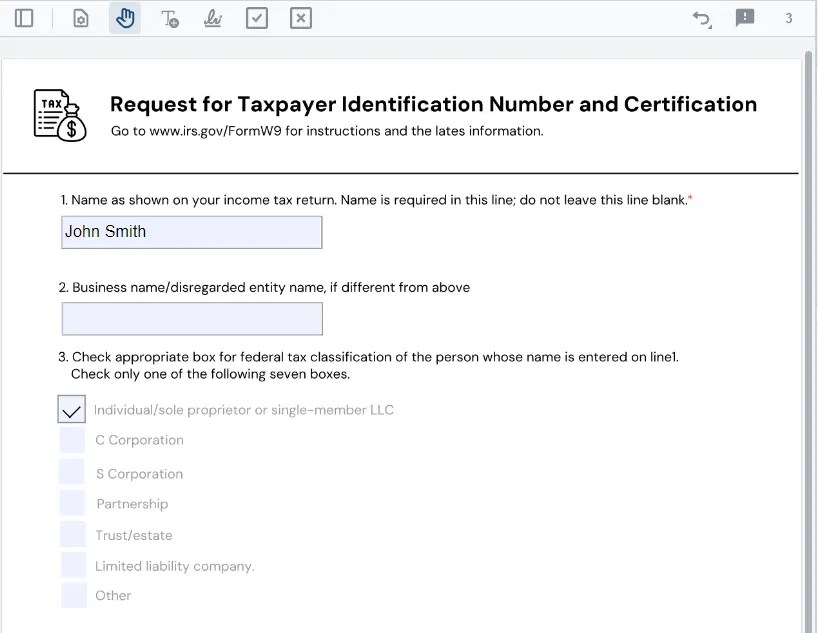Toggle the sidebar panel icon

[x=25, y=18]
